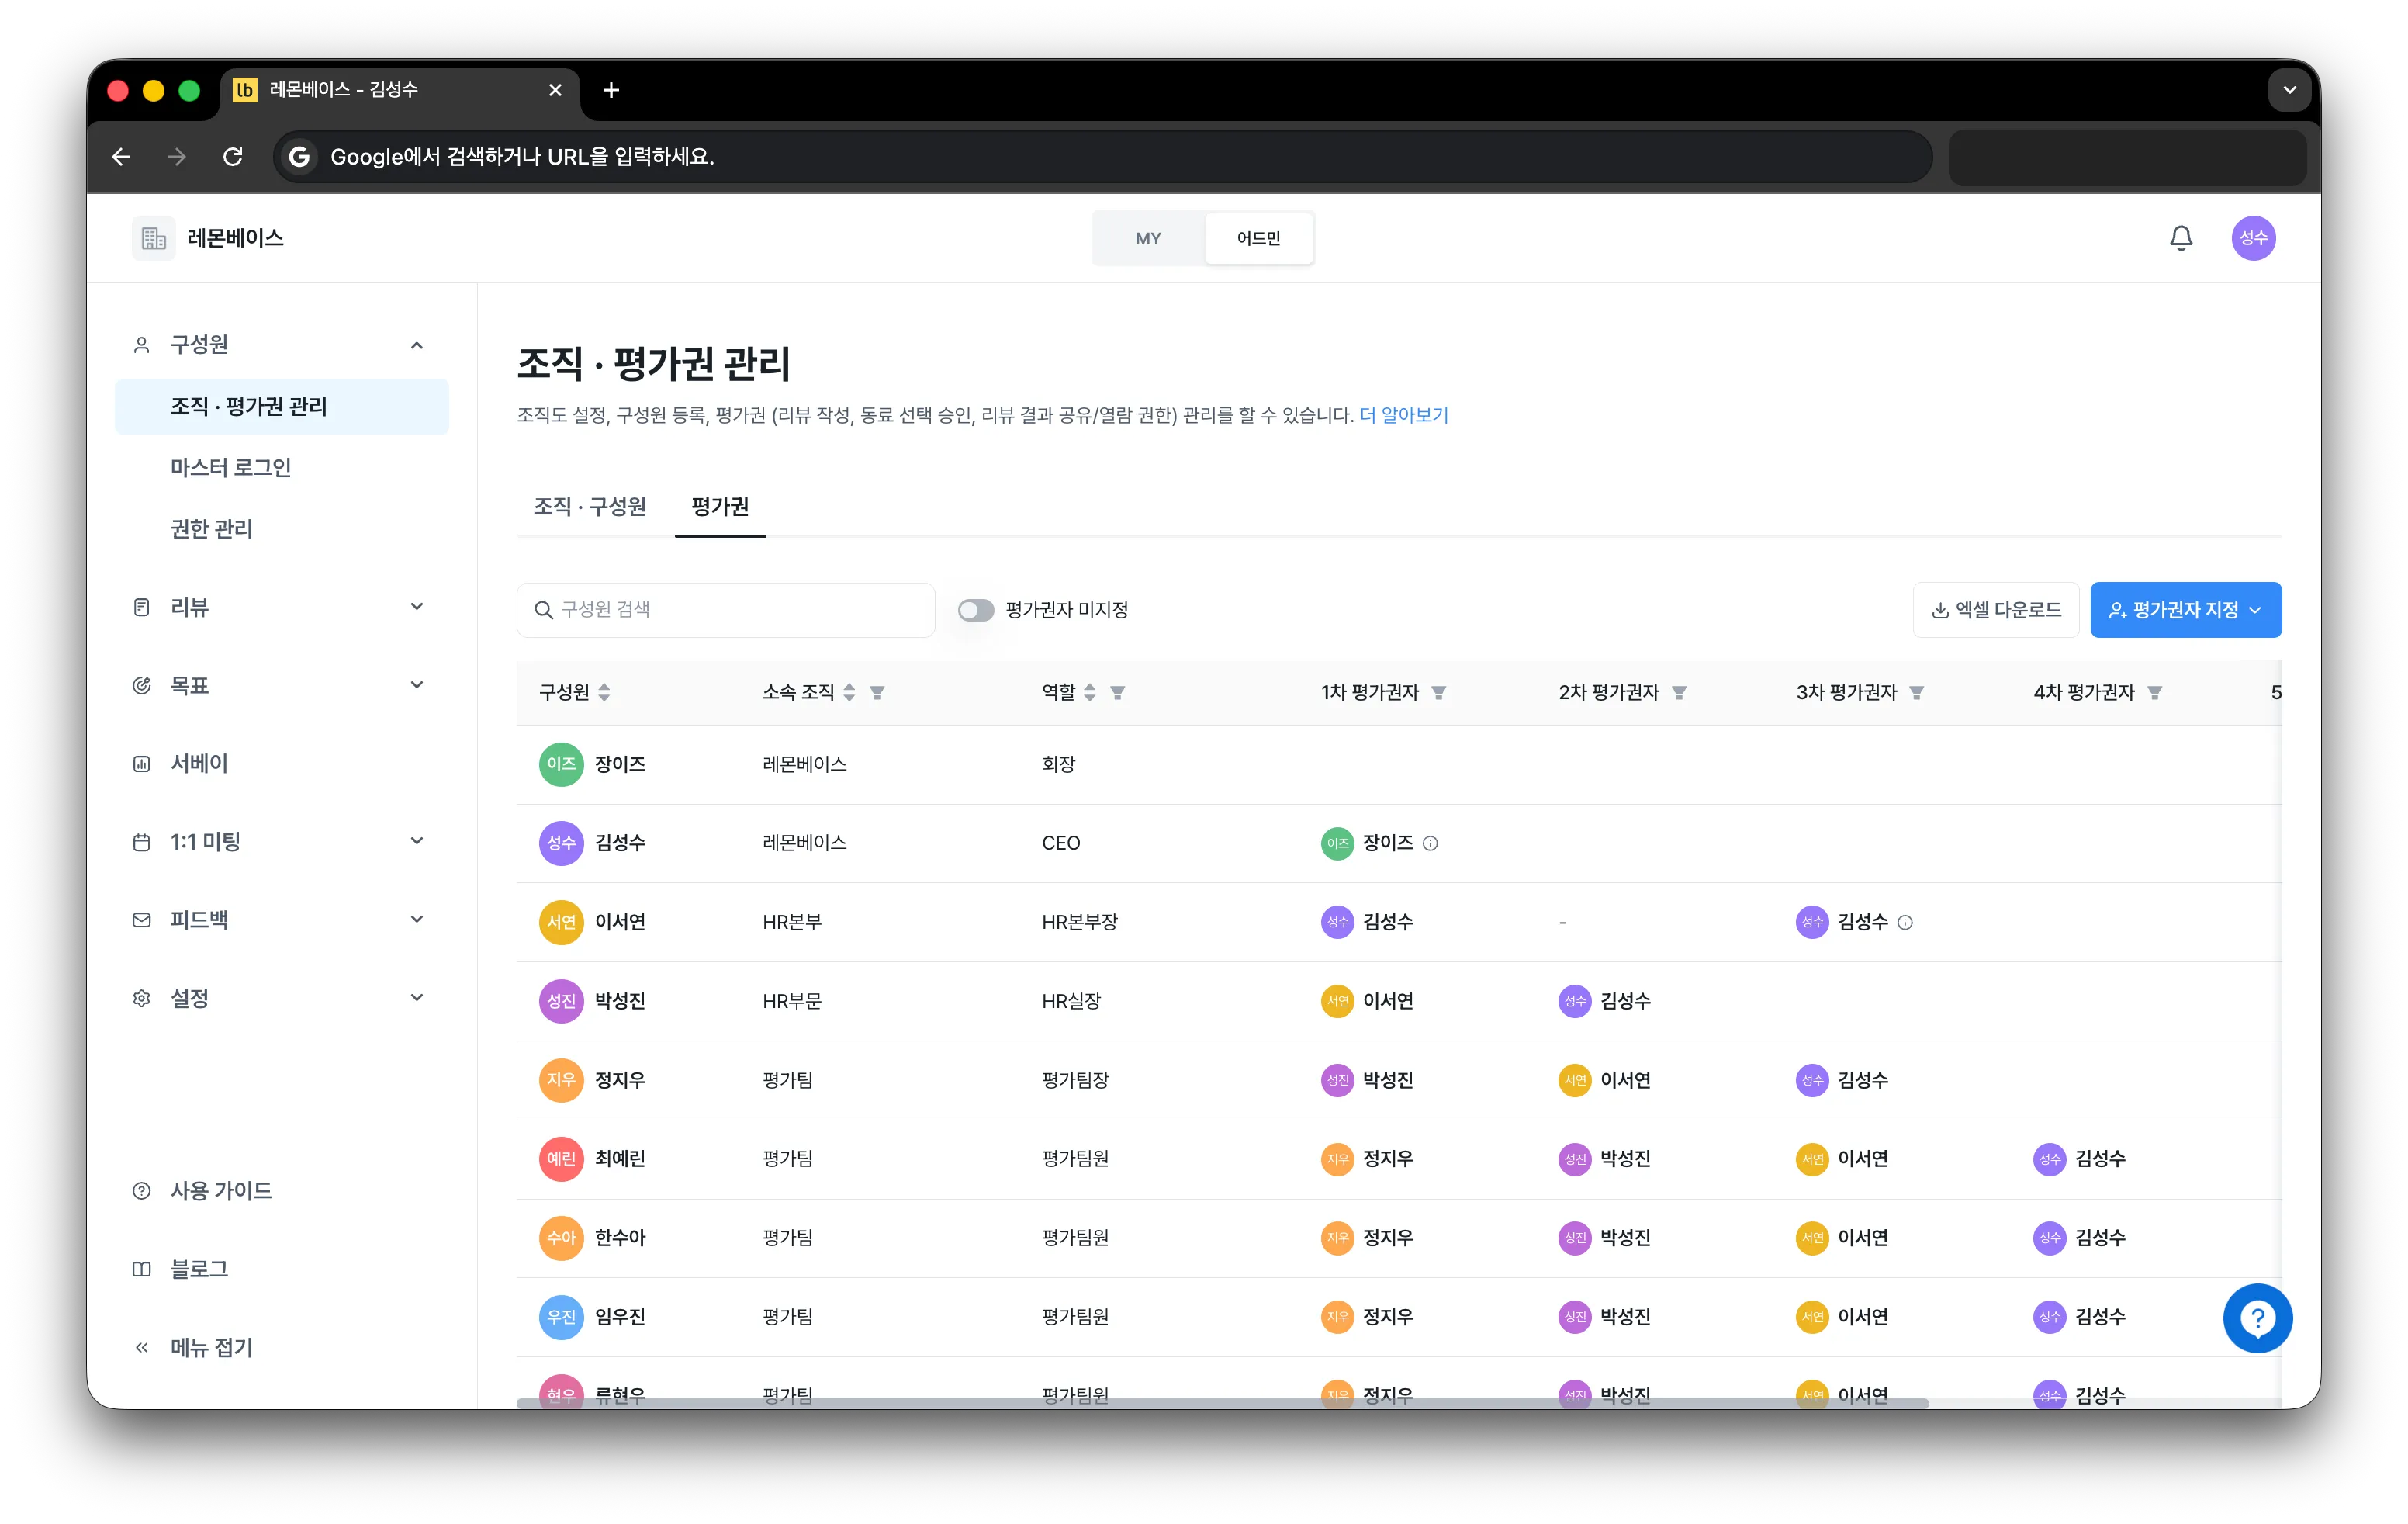Image resolution: width=2408 pixels, height=1524 pixels.
Task: Click the 성수 profile avatar in header
Action: click(x=2253, y=238)
